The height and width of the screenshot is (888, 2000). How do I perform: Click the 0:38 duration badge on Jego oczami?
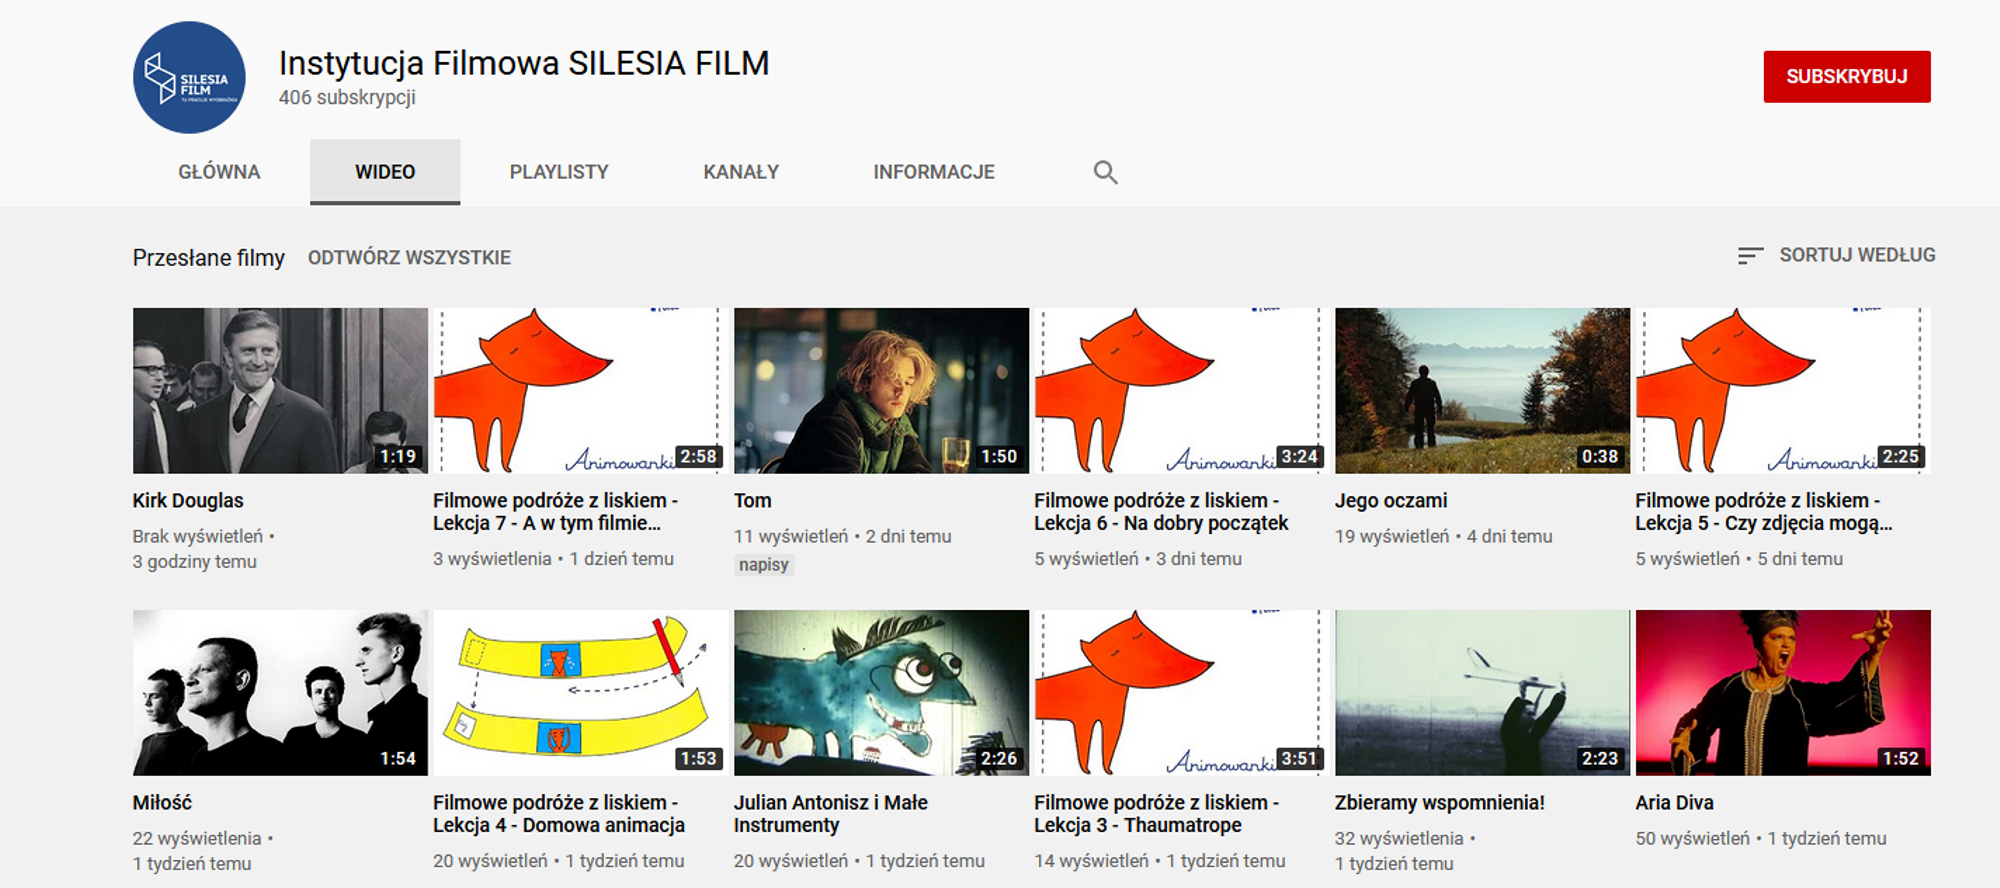(x=1599, y=456)
